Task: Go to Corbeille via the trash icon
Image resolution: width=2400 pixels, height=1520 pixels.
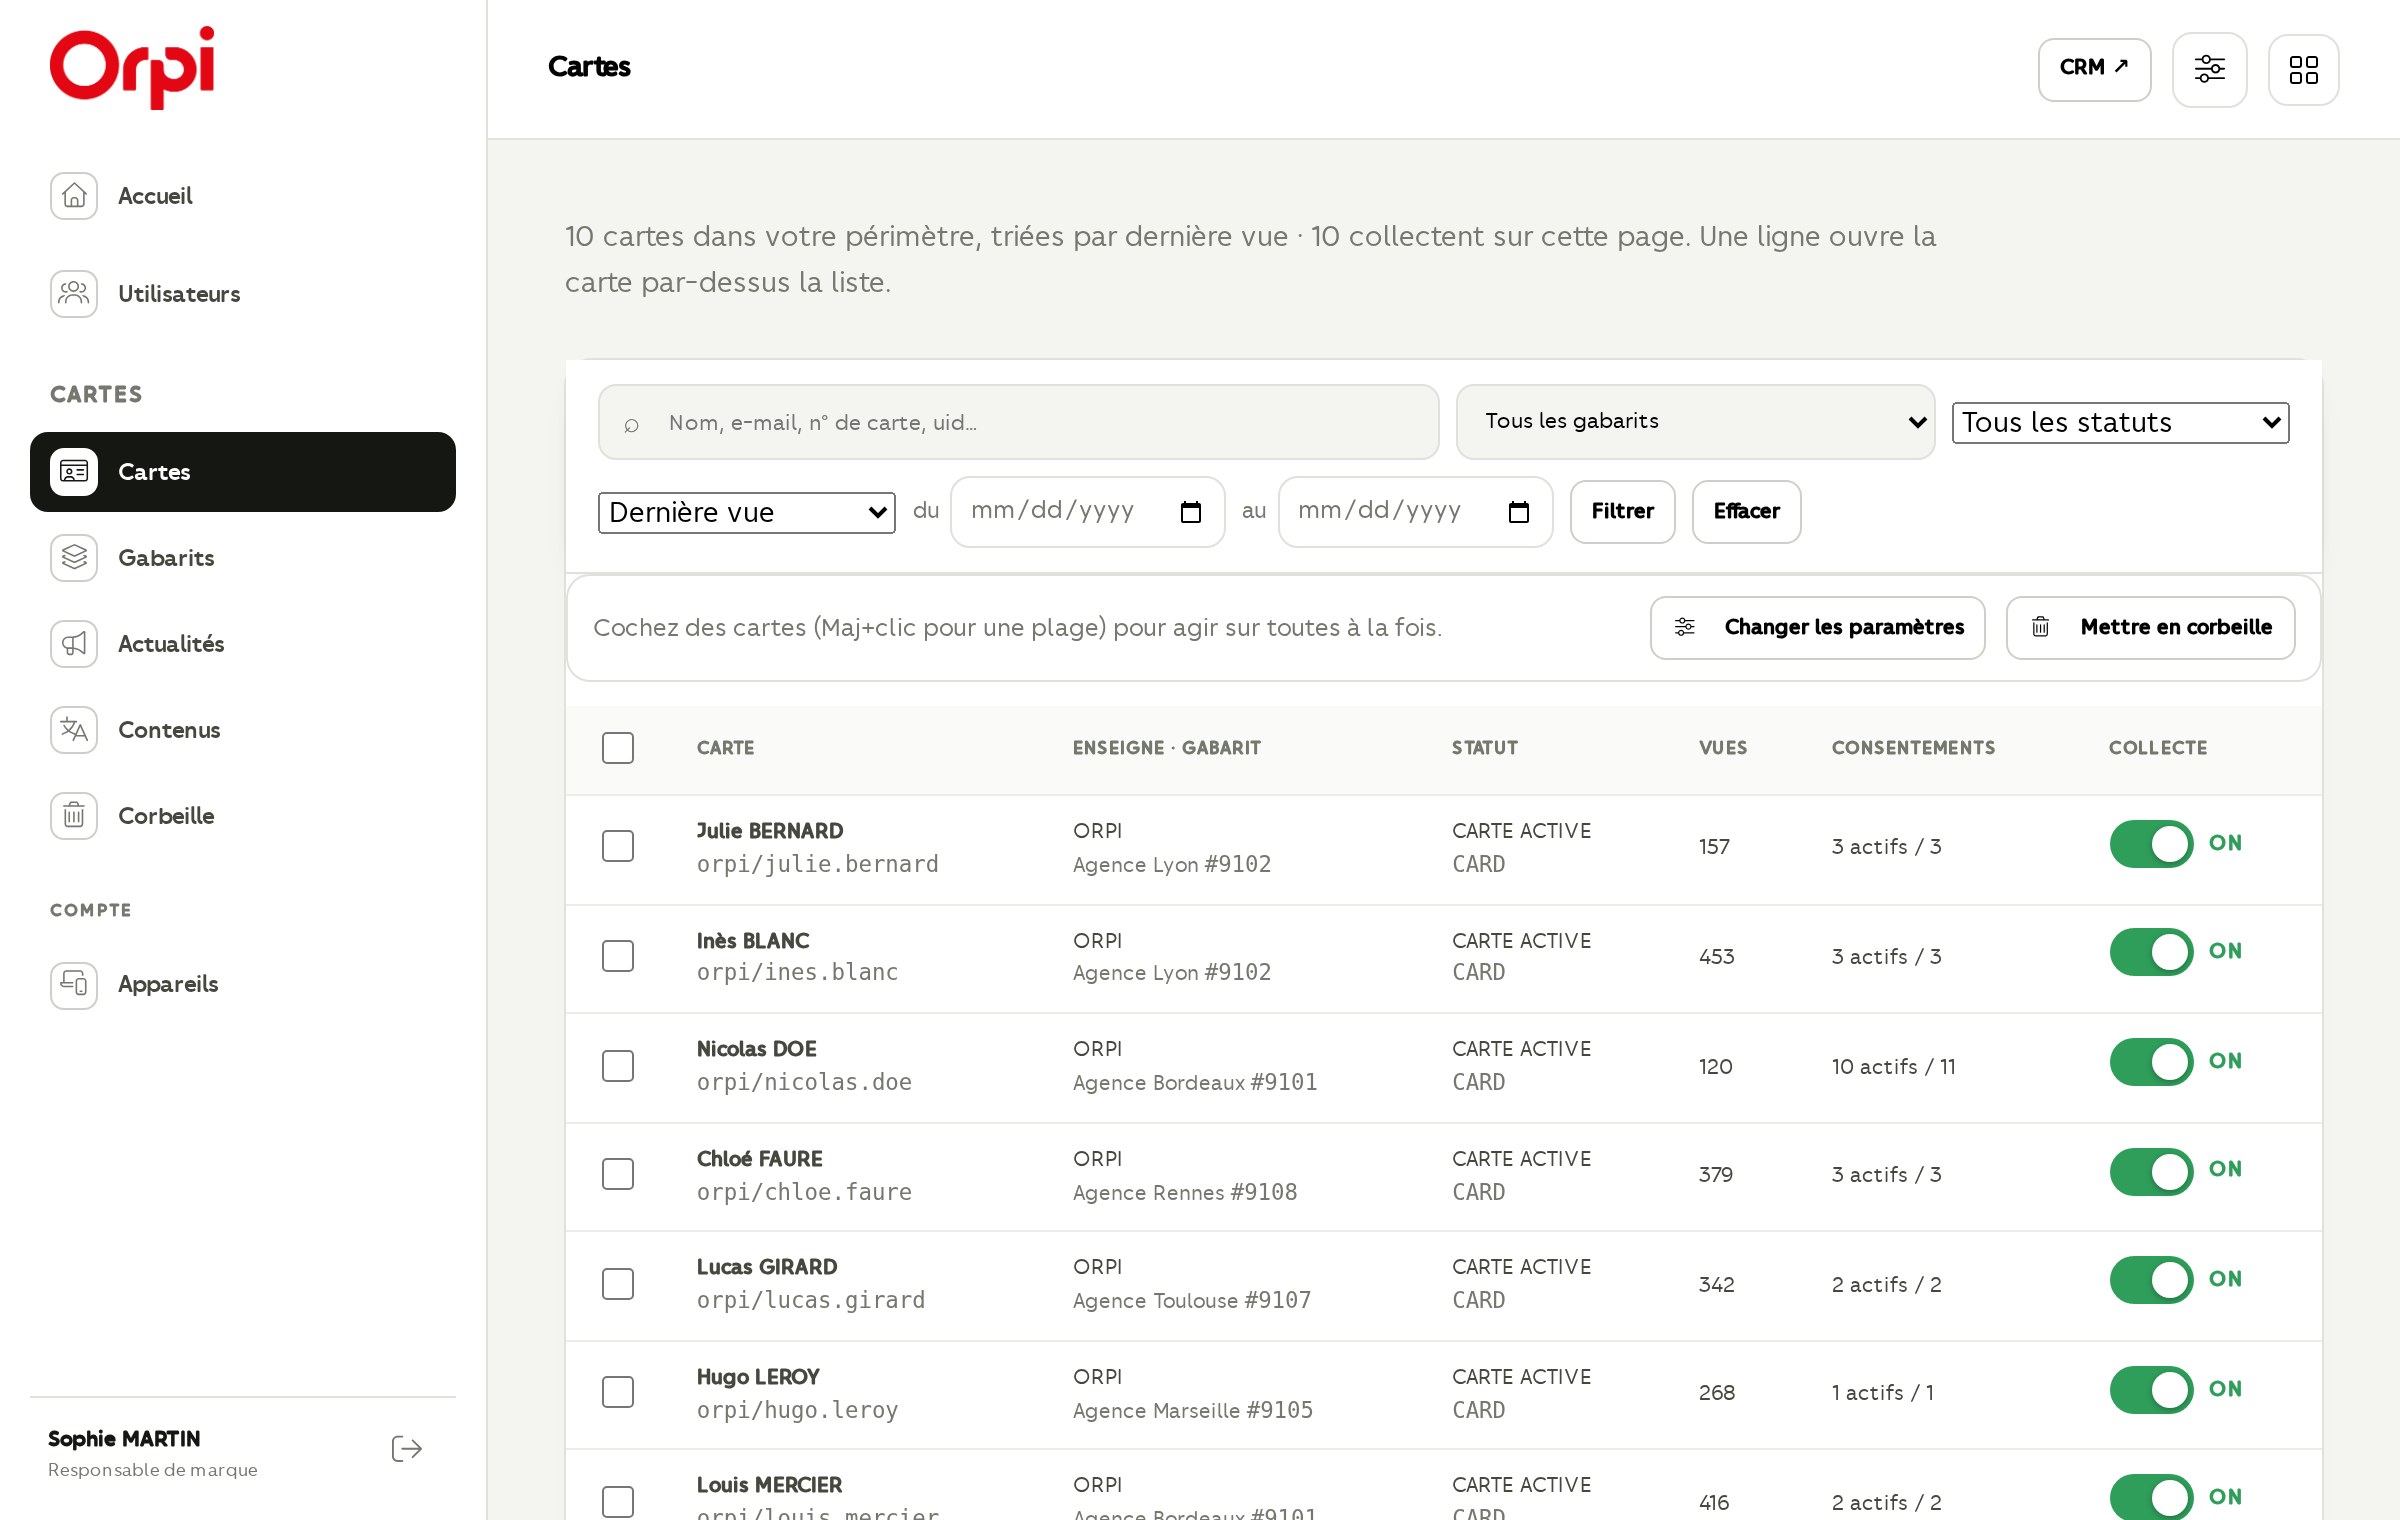Action: tap(74, 815)
